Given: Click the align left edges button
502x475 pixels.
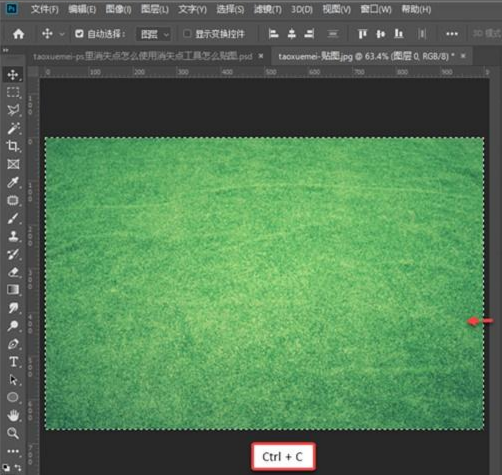Looking at the screenshot, I should 273,34.
